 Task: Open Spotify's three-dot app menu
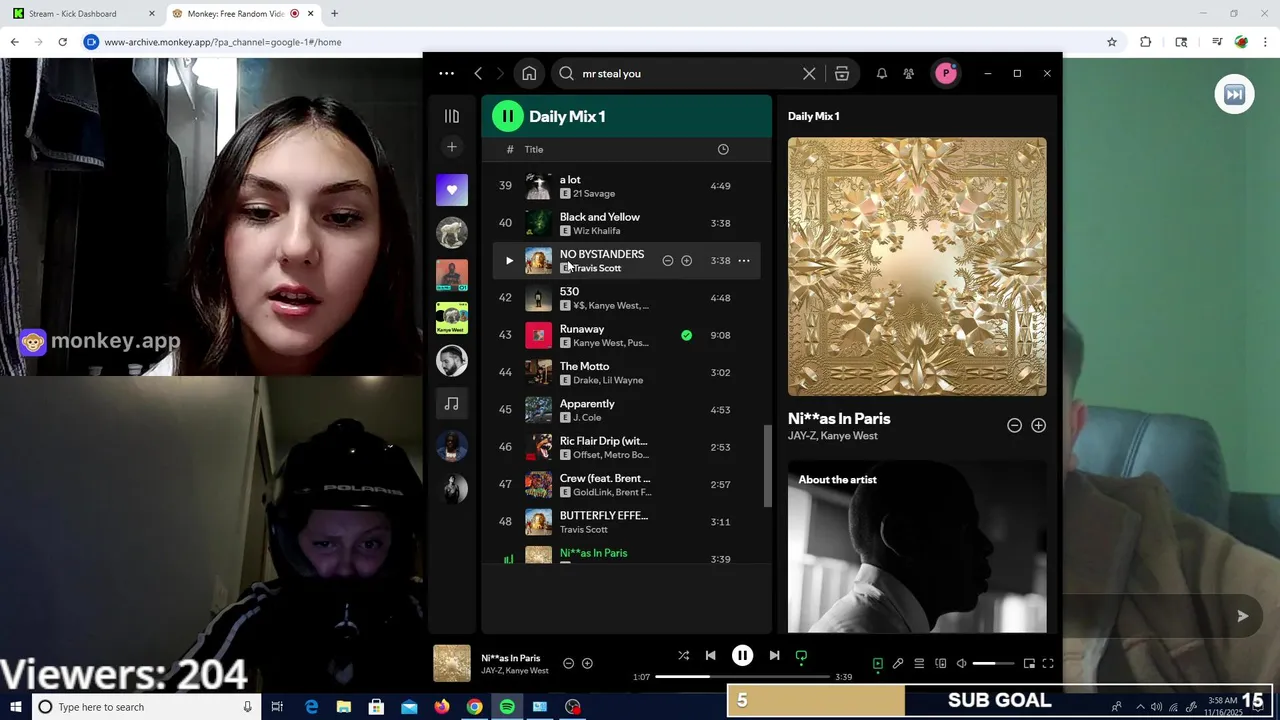[447, 73]
